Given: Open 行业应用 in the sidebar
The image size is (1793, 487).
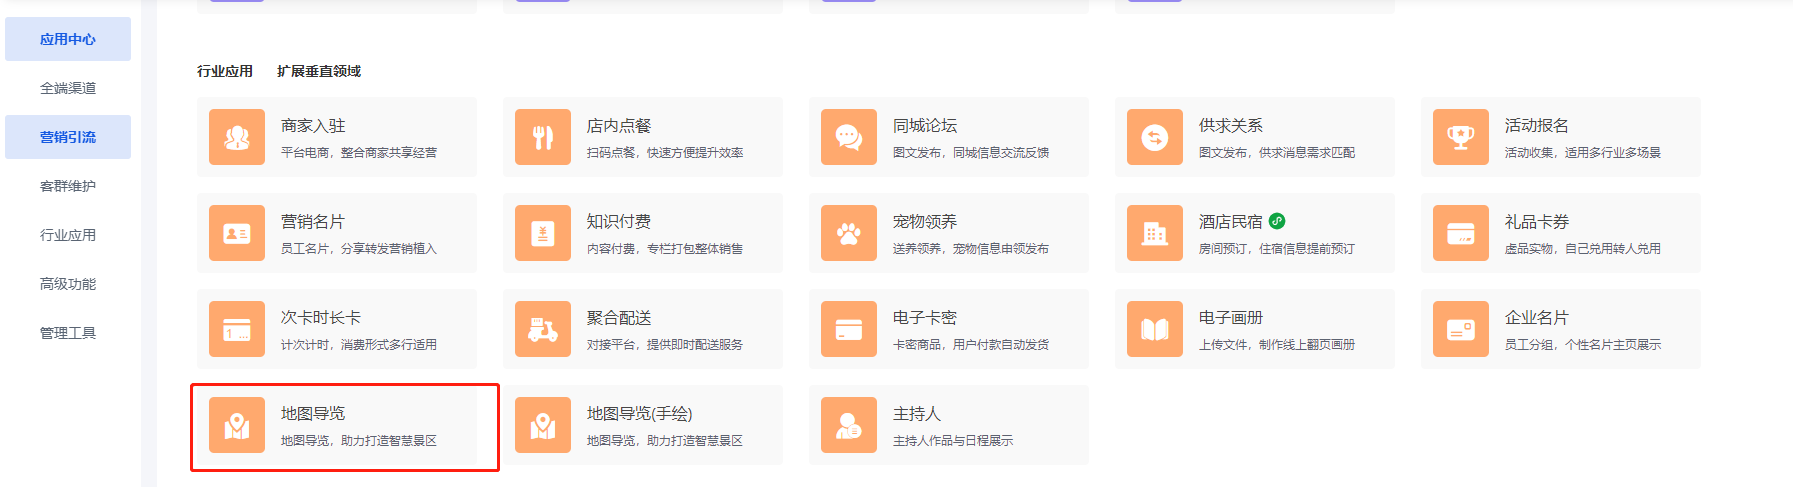Looking at the screenshot, I should pyautogui.click(x=68, y=235).
